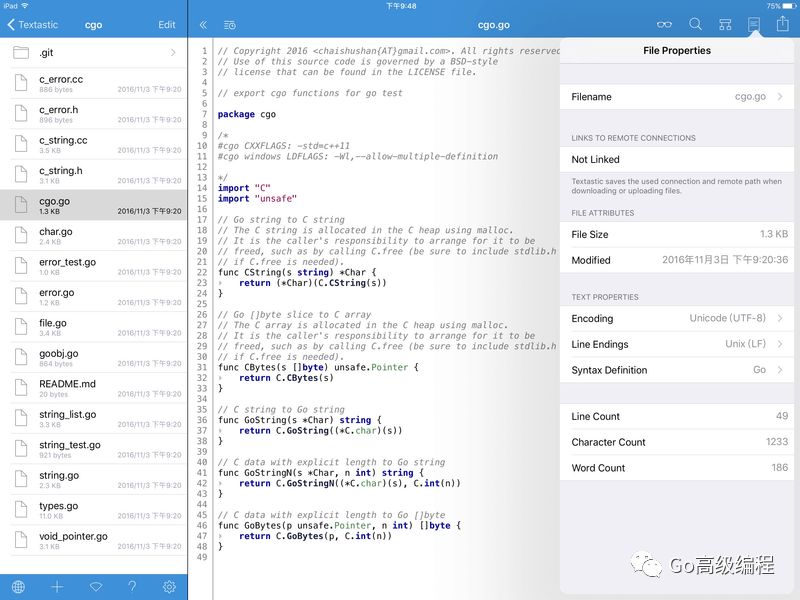Open the Filename row to rename
Viewport: 800px width, 600px height.
tap(677, 97)
